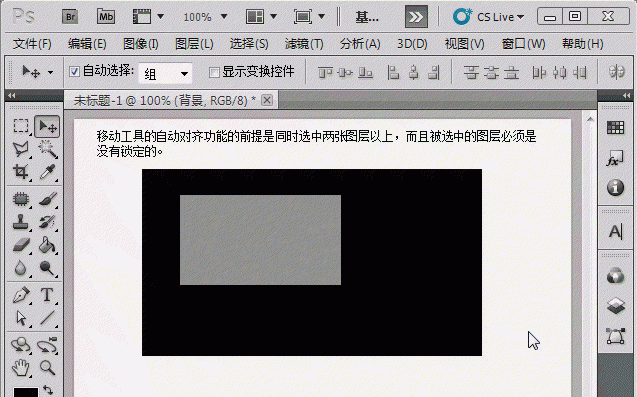Open the Layers panel icon
This screenshot has width=637, height=397.
(x=615, y=306)
